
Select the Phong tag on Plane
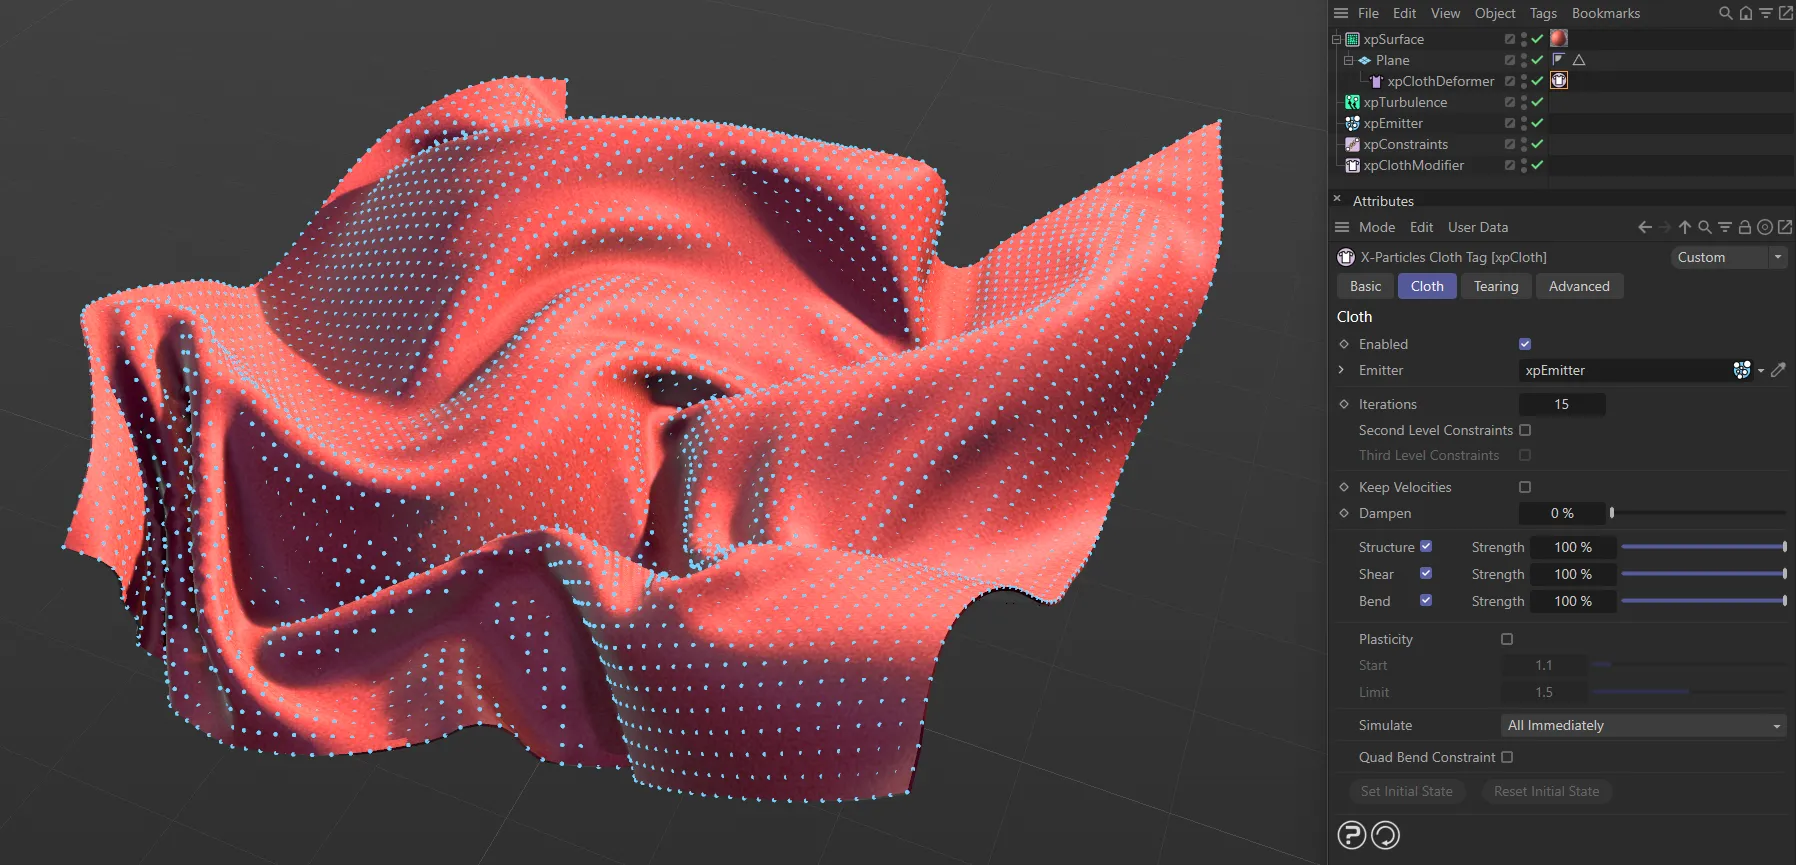(1558, 59)
